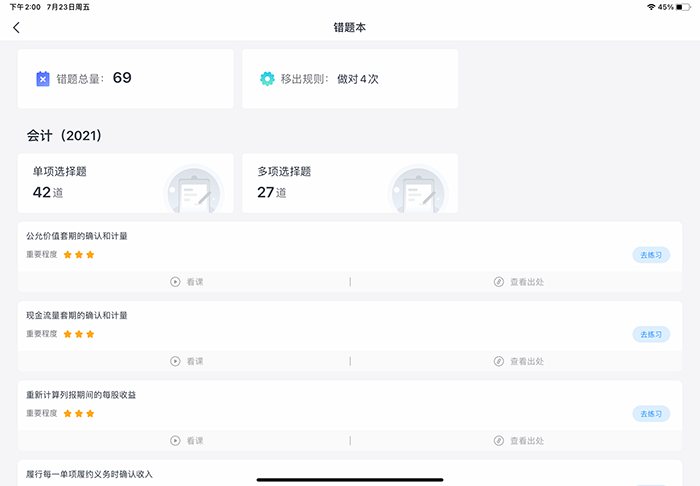Screen dimensions: 700x486
Task: Open the 多项选择题 27道 card
Action: [350, 182]
